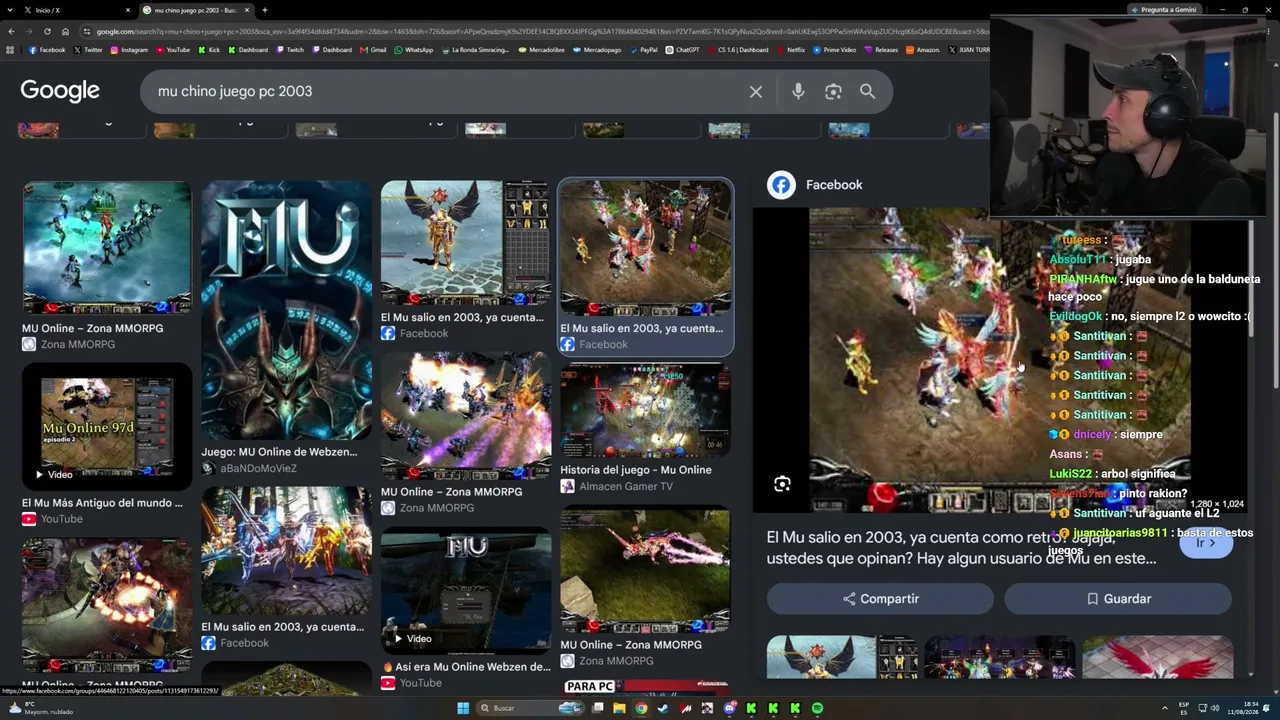Open the preview caption El Mu salio en 2003

coord(961,548)
